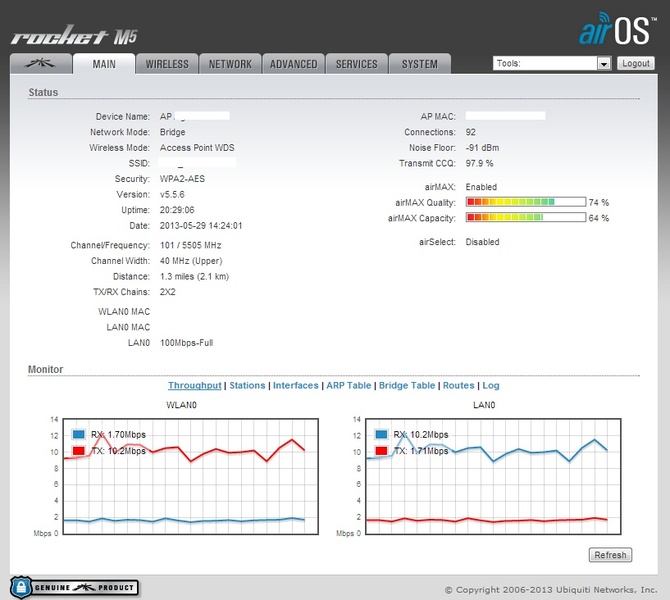Click the Refresh button
Screen dimensions: 670x600
tap(610, 555)
